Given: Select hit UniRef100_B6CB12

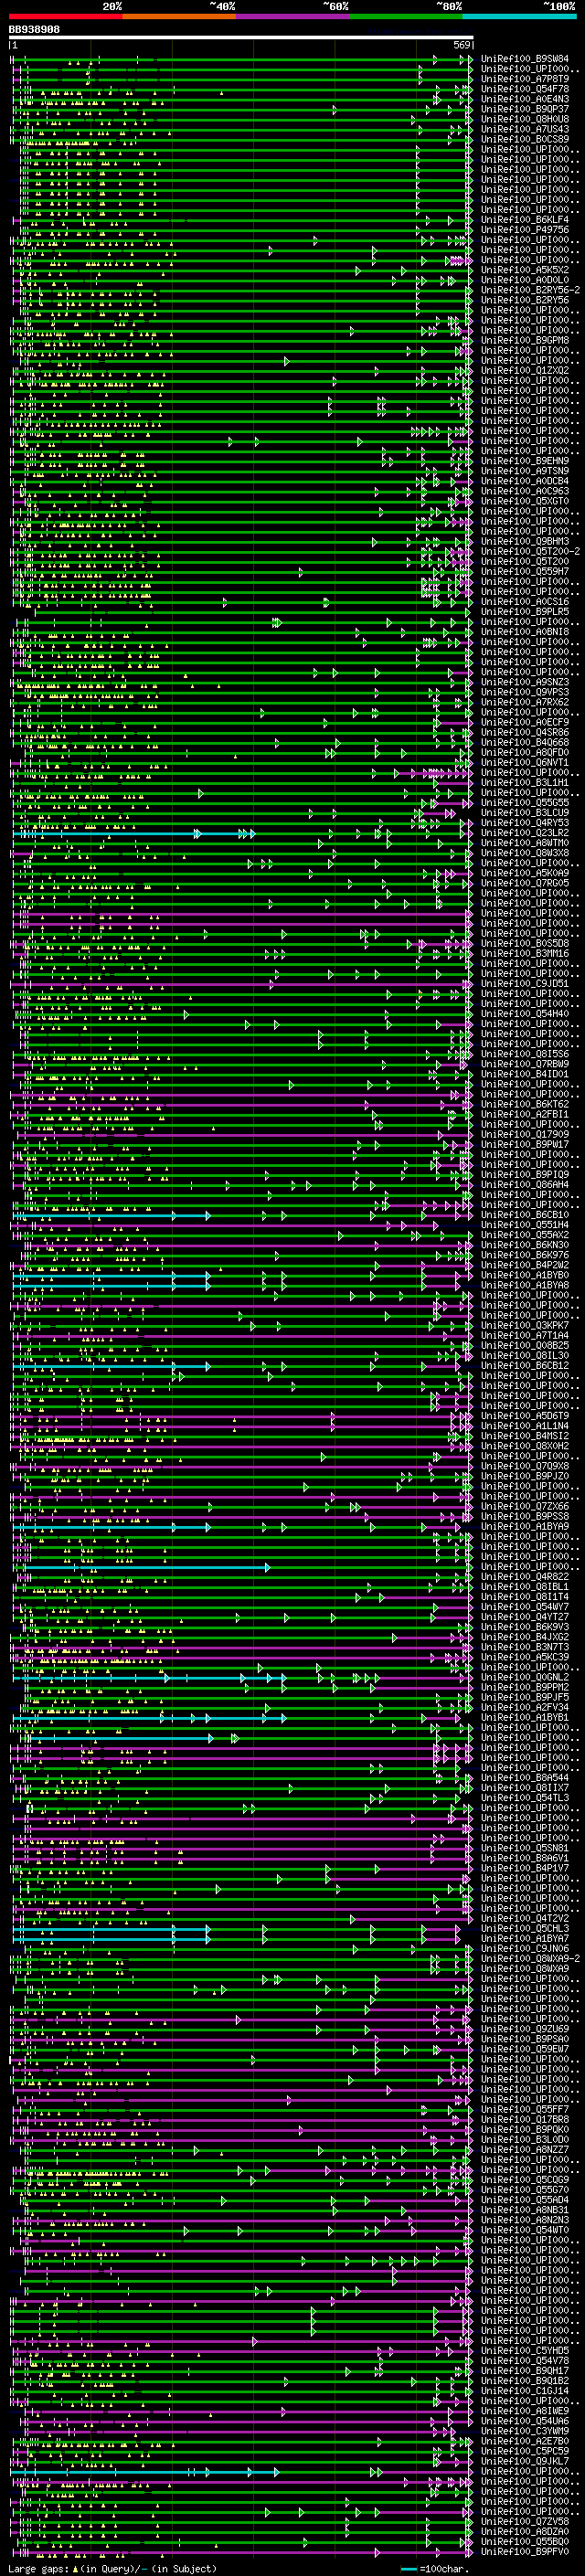Looking at the screenshot, I should coord(524,1365).
